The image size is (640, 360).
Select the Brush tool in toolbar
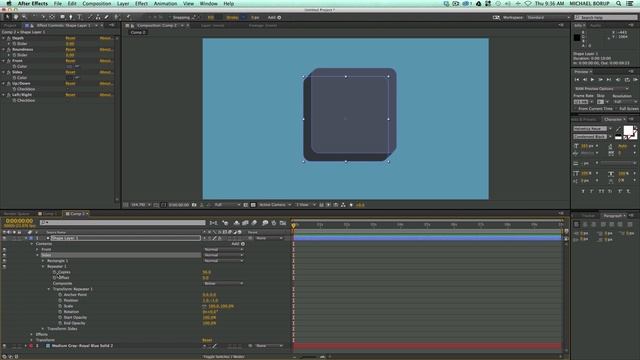90,17
